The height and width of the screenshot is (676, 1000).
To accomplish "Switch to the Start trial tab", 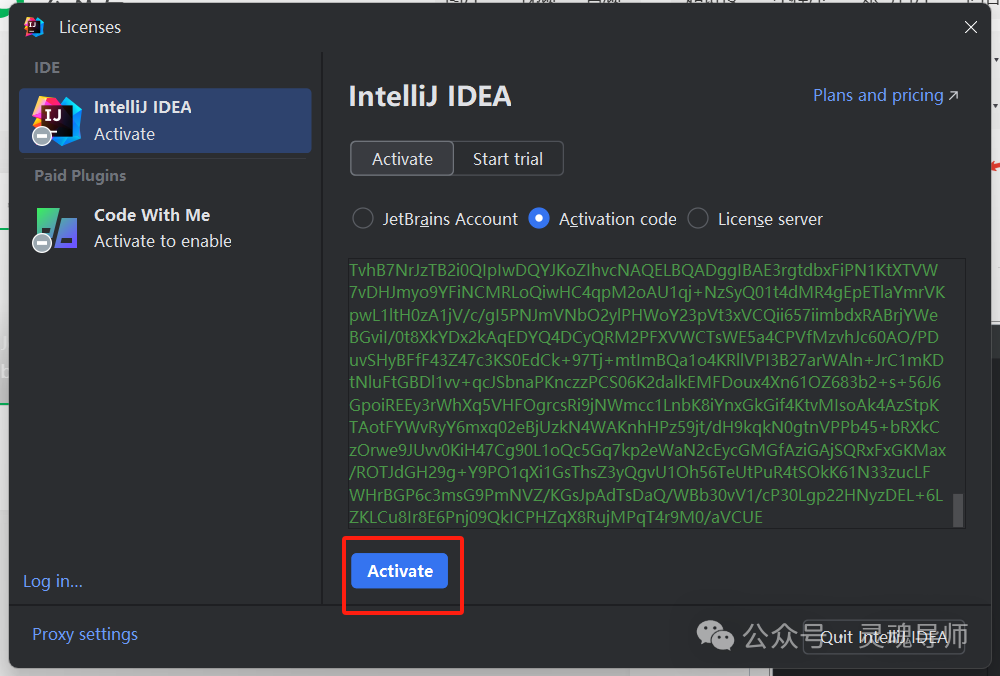I will click(508, 159).
